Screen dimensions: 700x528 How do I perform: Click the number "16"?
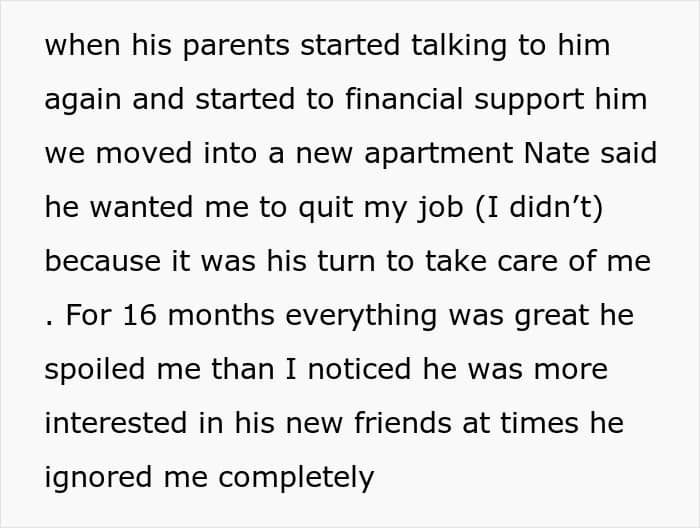(x=140, y=315)
